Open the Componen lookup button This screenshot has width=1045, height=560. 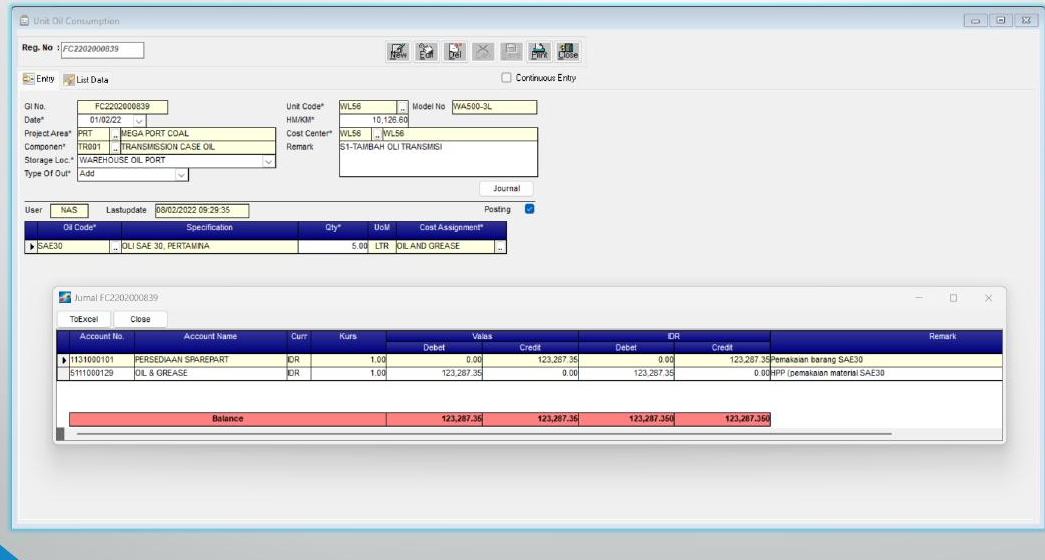115,147
